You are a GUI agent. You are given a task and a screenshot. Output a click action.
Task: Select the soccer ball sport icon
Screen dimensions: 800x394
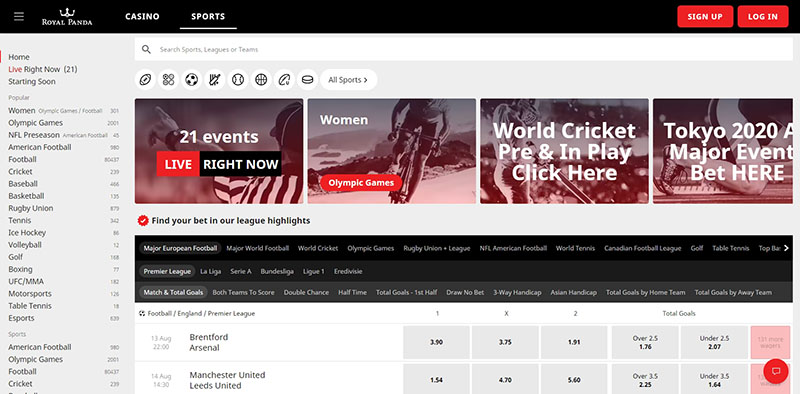[192, 80]
